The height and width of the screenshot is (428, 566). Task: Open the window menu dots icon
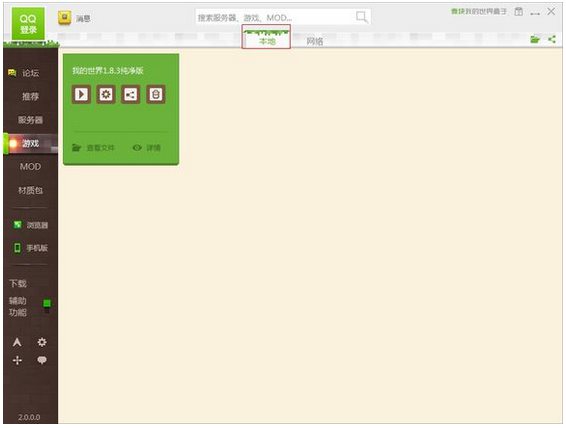click(x=535, y=14)
